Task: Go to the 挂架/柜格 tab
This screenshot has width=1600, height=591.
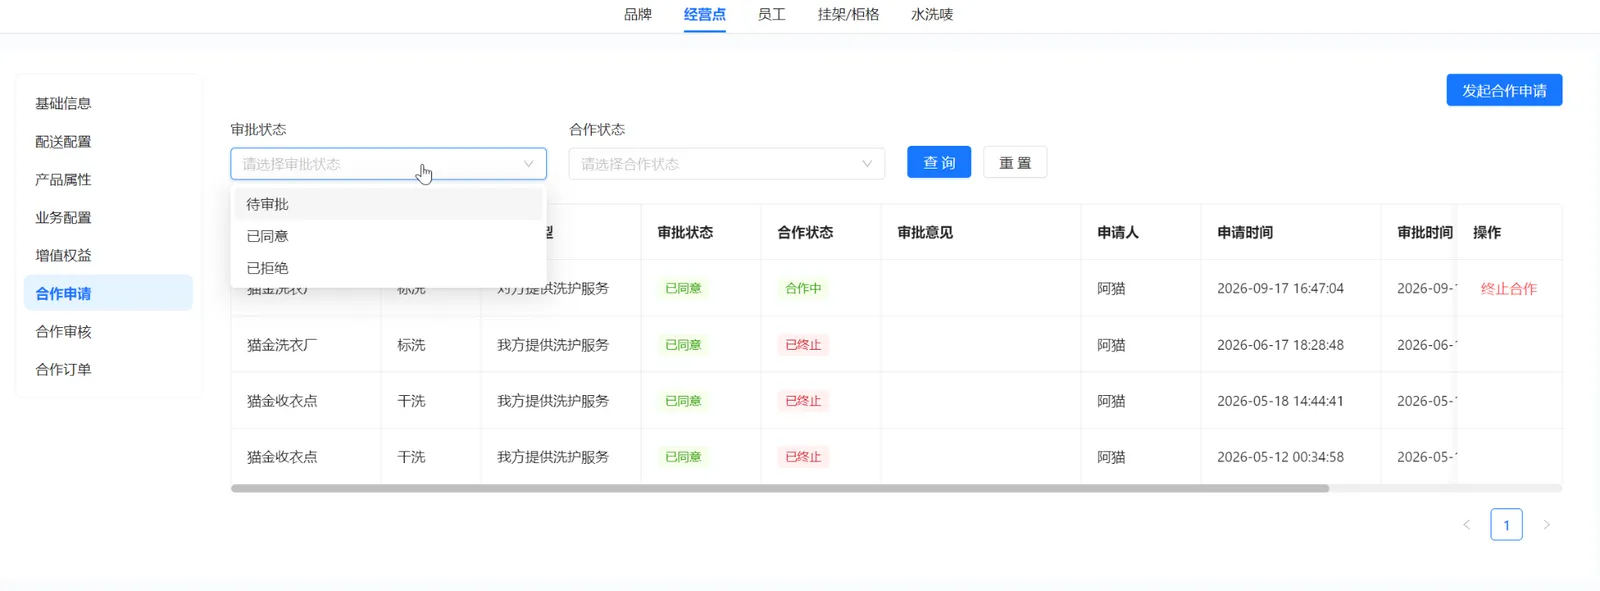Action: click(848, 14)
